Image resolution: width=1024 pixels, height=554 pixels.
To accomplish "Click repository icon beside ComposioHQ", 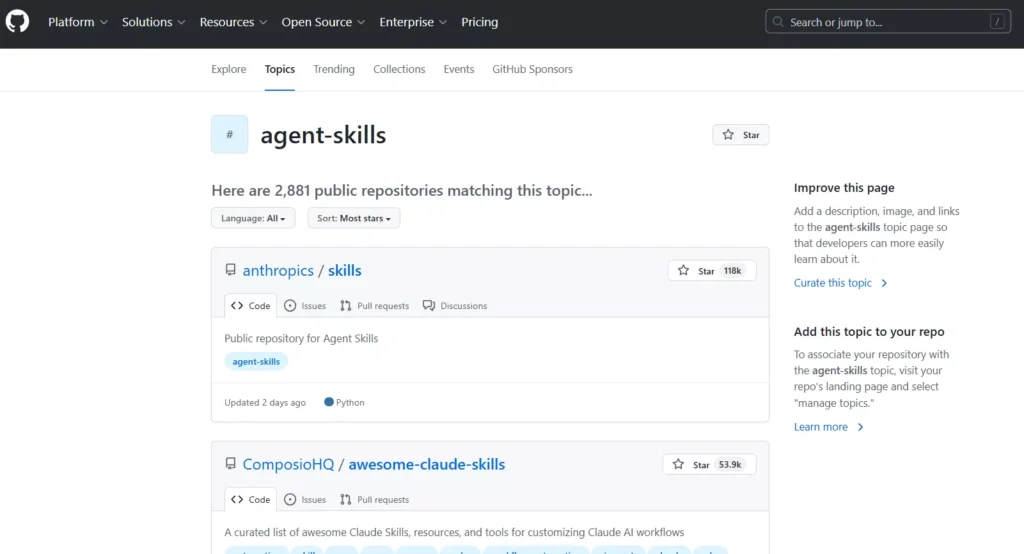I will coord(231,464).
